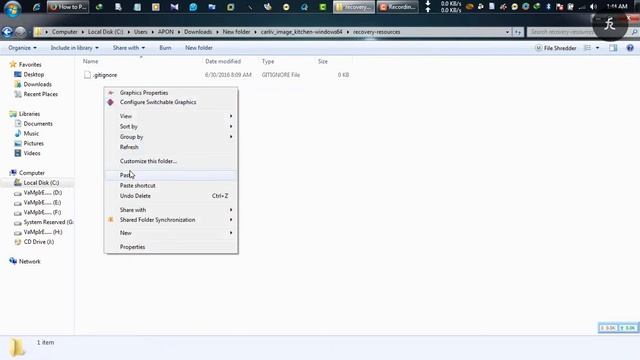Click Paste shortcut in context menu
The width and height of the screenshot is (640, 360).
click(171, 185)
